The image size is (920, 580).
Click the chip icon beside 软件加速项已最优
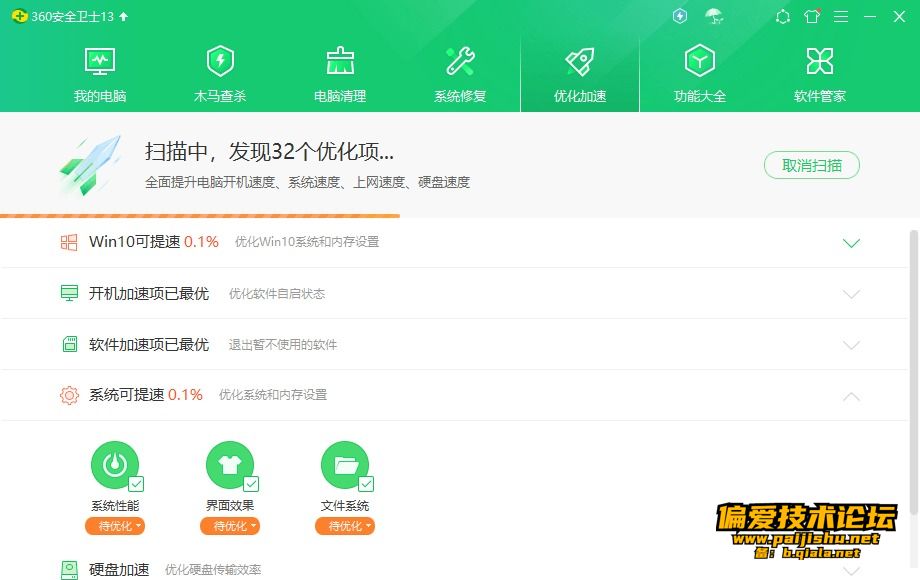point(69,344)
